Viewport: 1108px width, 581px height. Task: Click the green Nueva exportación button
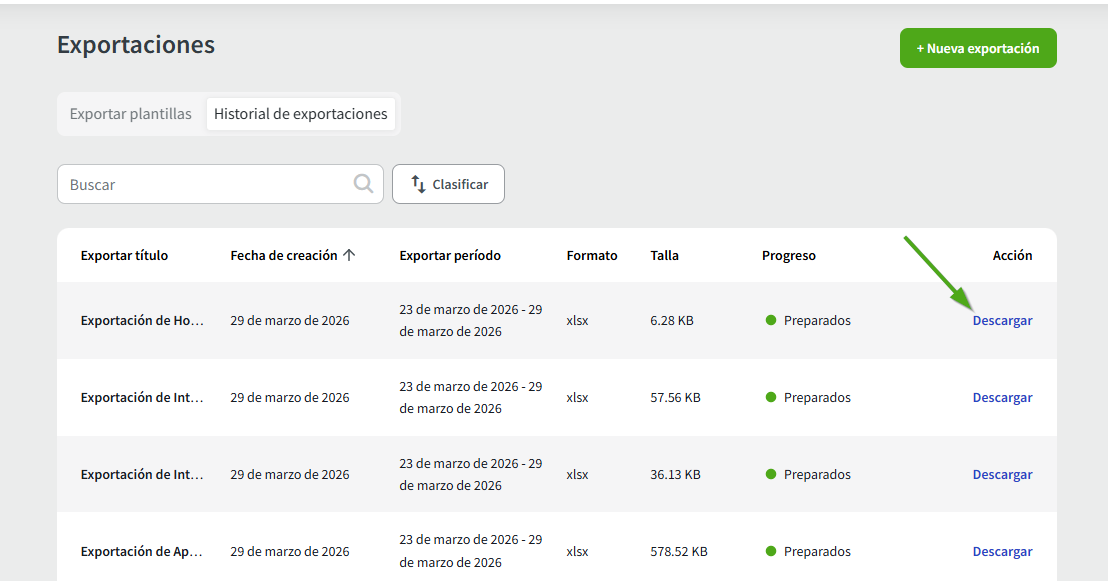point(977,48)
